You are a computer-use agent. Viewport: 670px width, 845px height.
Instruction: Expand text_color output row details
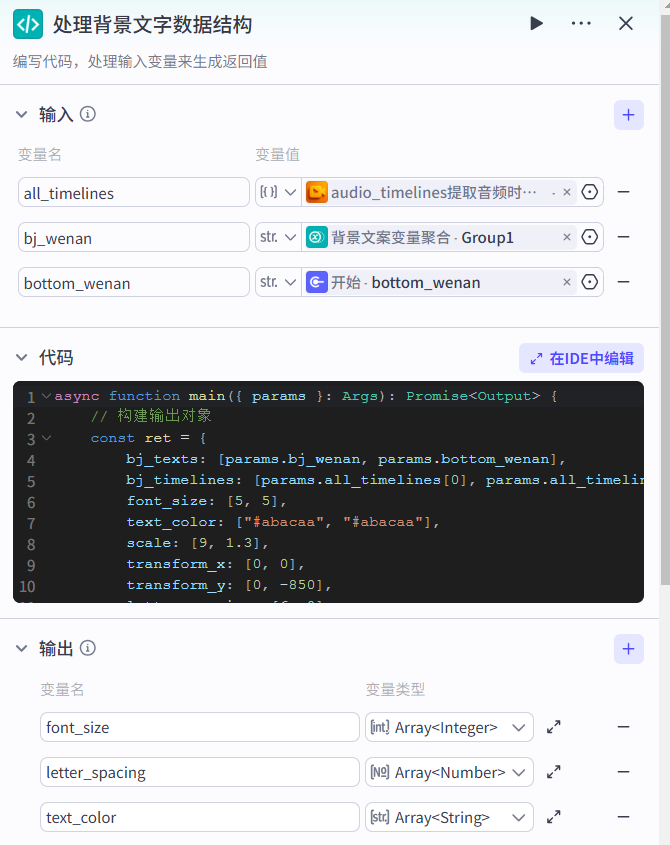click(x=554, y=817)
